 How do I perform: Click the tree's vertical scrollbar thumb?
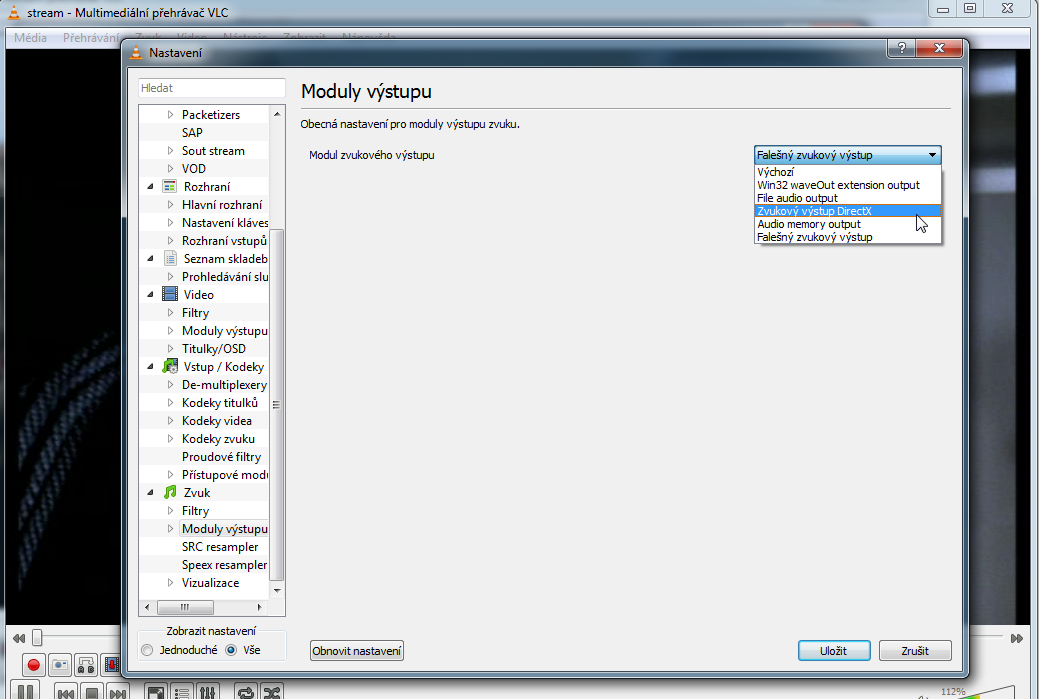[277, 404]
